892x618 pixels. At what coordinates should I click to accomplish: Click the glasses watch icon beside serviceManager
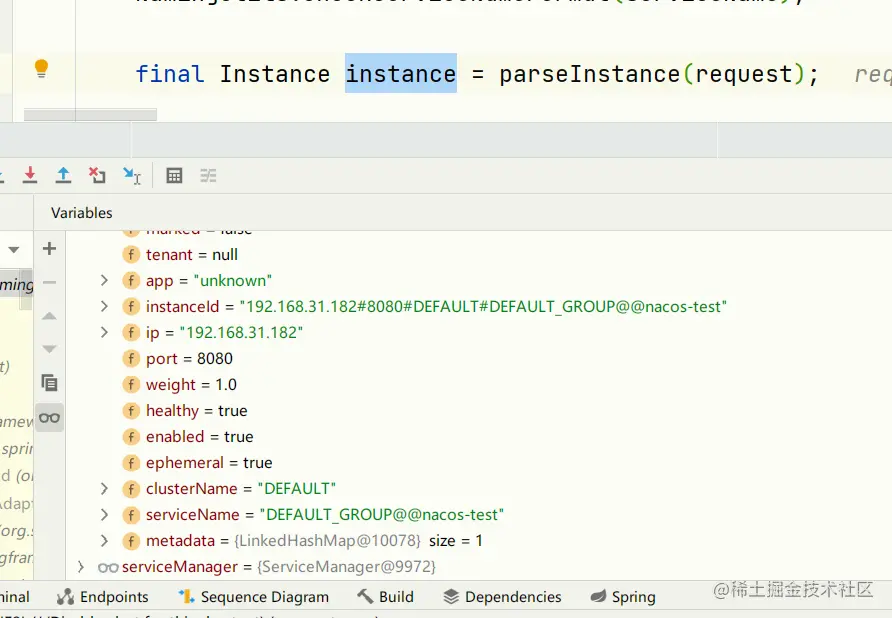click(x=108, y=567)
